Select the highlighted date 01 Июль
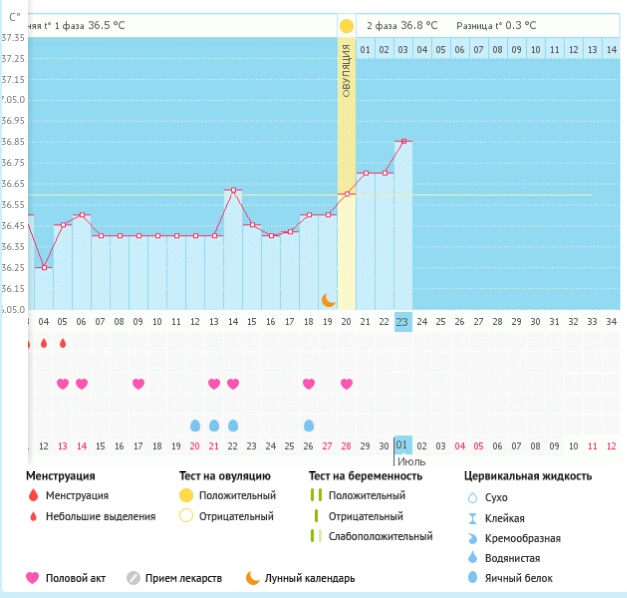The height and width of the screenshot is (598, 627). (403, 446)
